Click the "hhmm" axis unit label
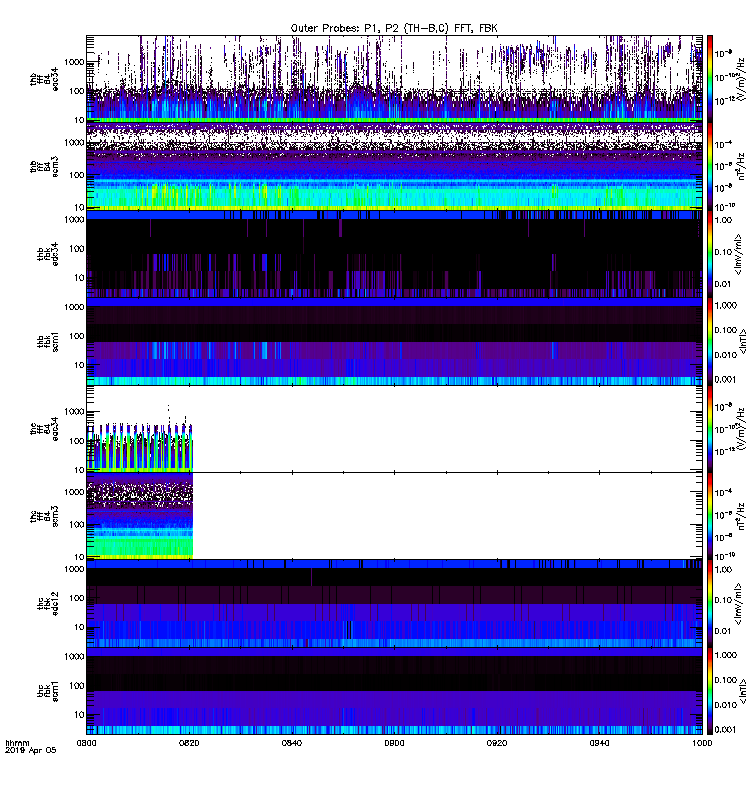This screenshot has width=750, height=800. point(17,743)
